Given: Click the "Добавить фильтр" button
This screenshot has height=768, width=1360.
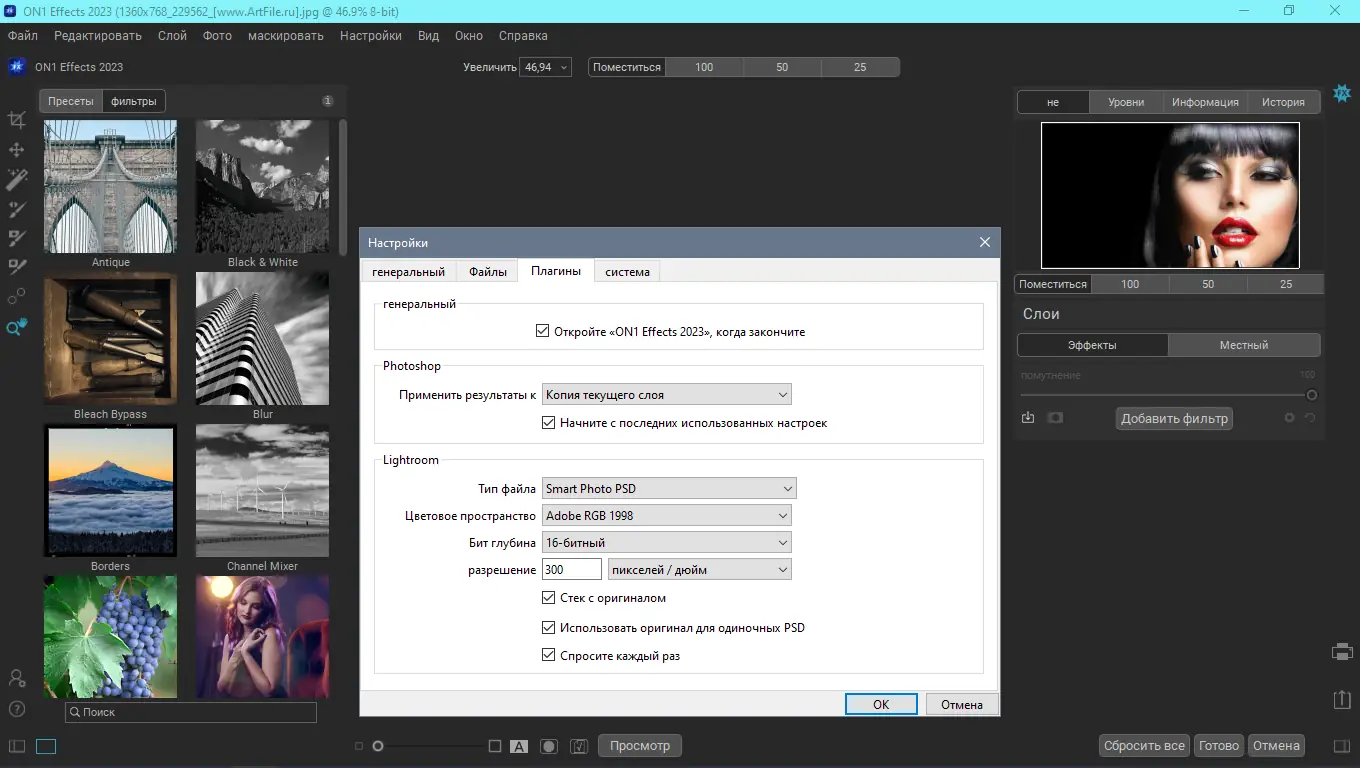Looking at the screenshot, I should point(1174,419).
